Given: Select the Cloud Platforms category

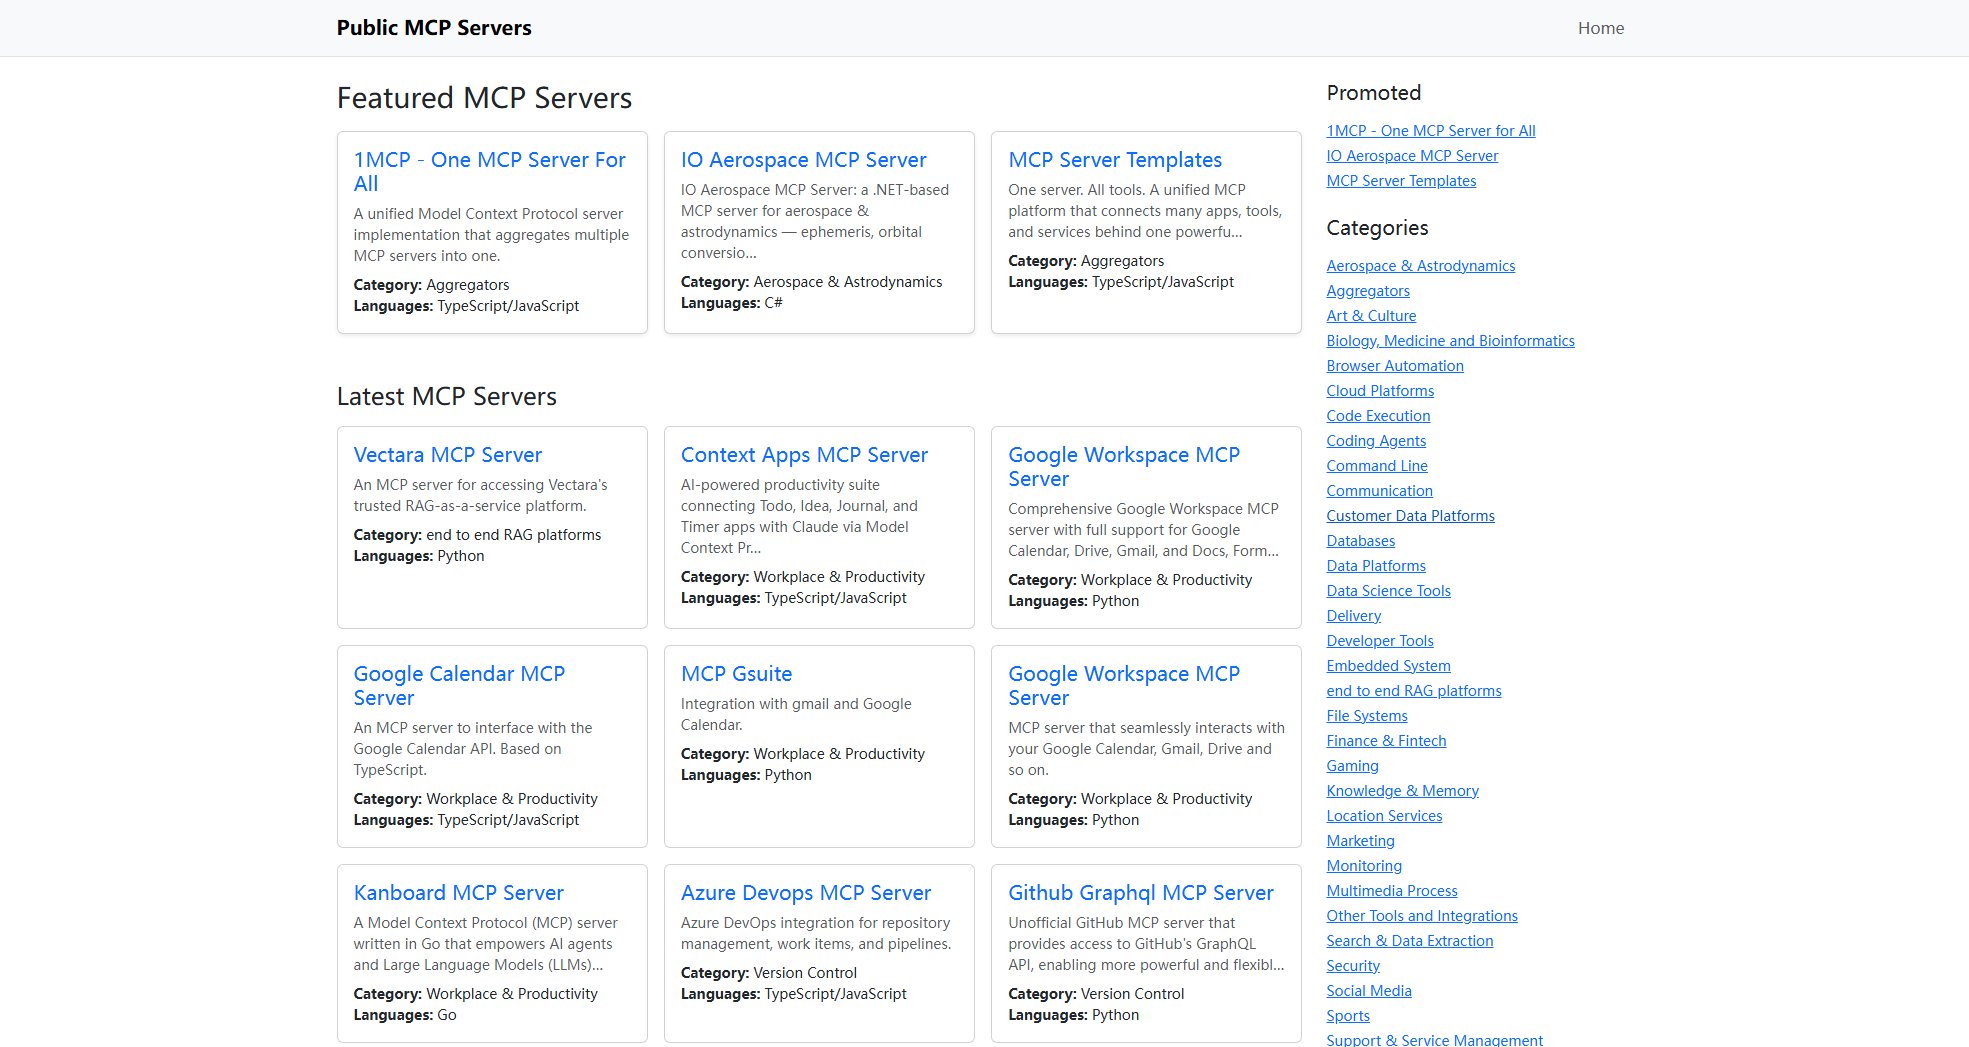Looking at the screenshot, I should click(x=1380, y=391).
